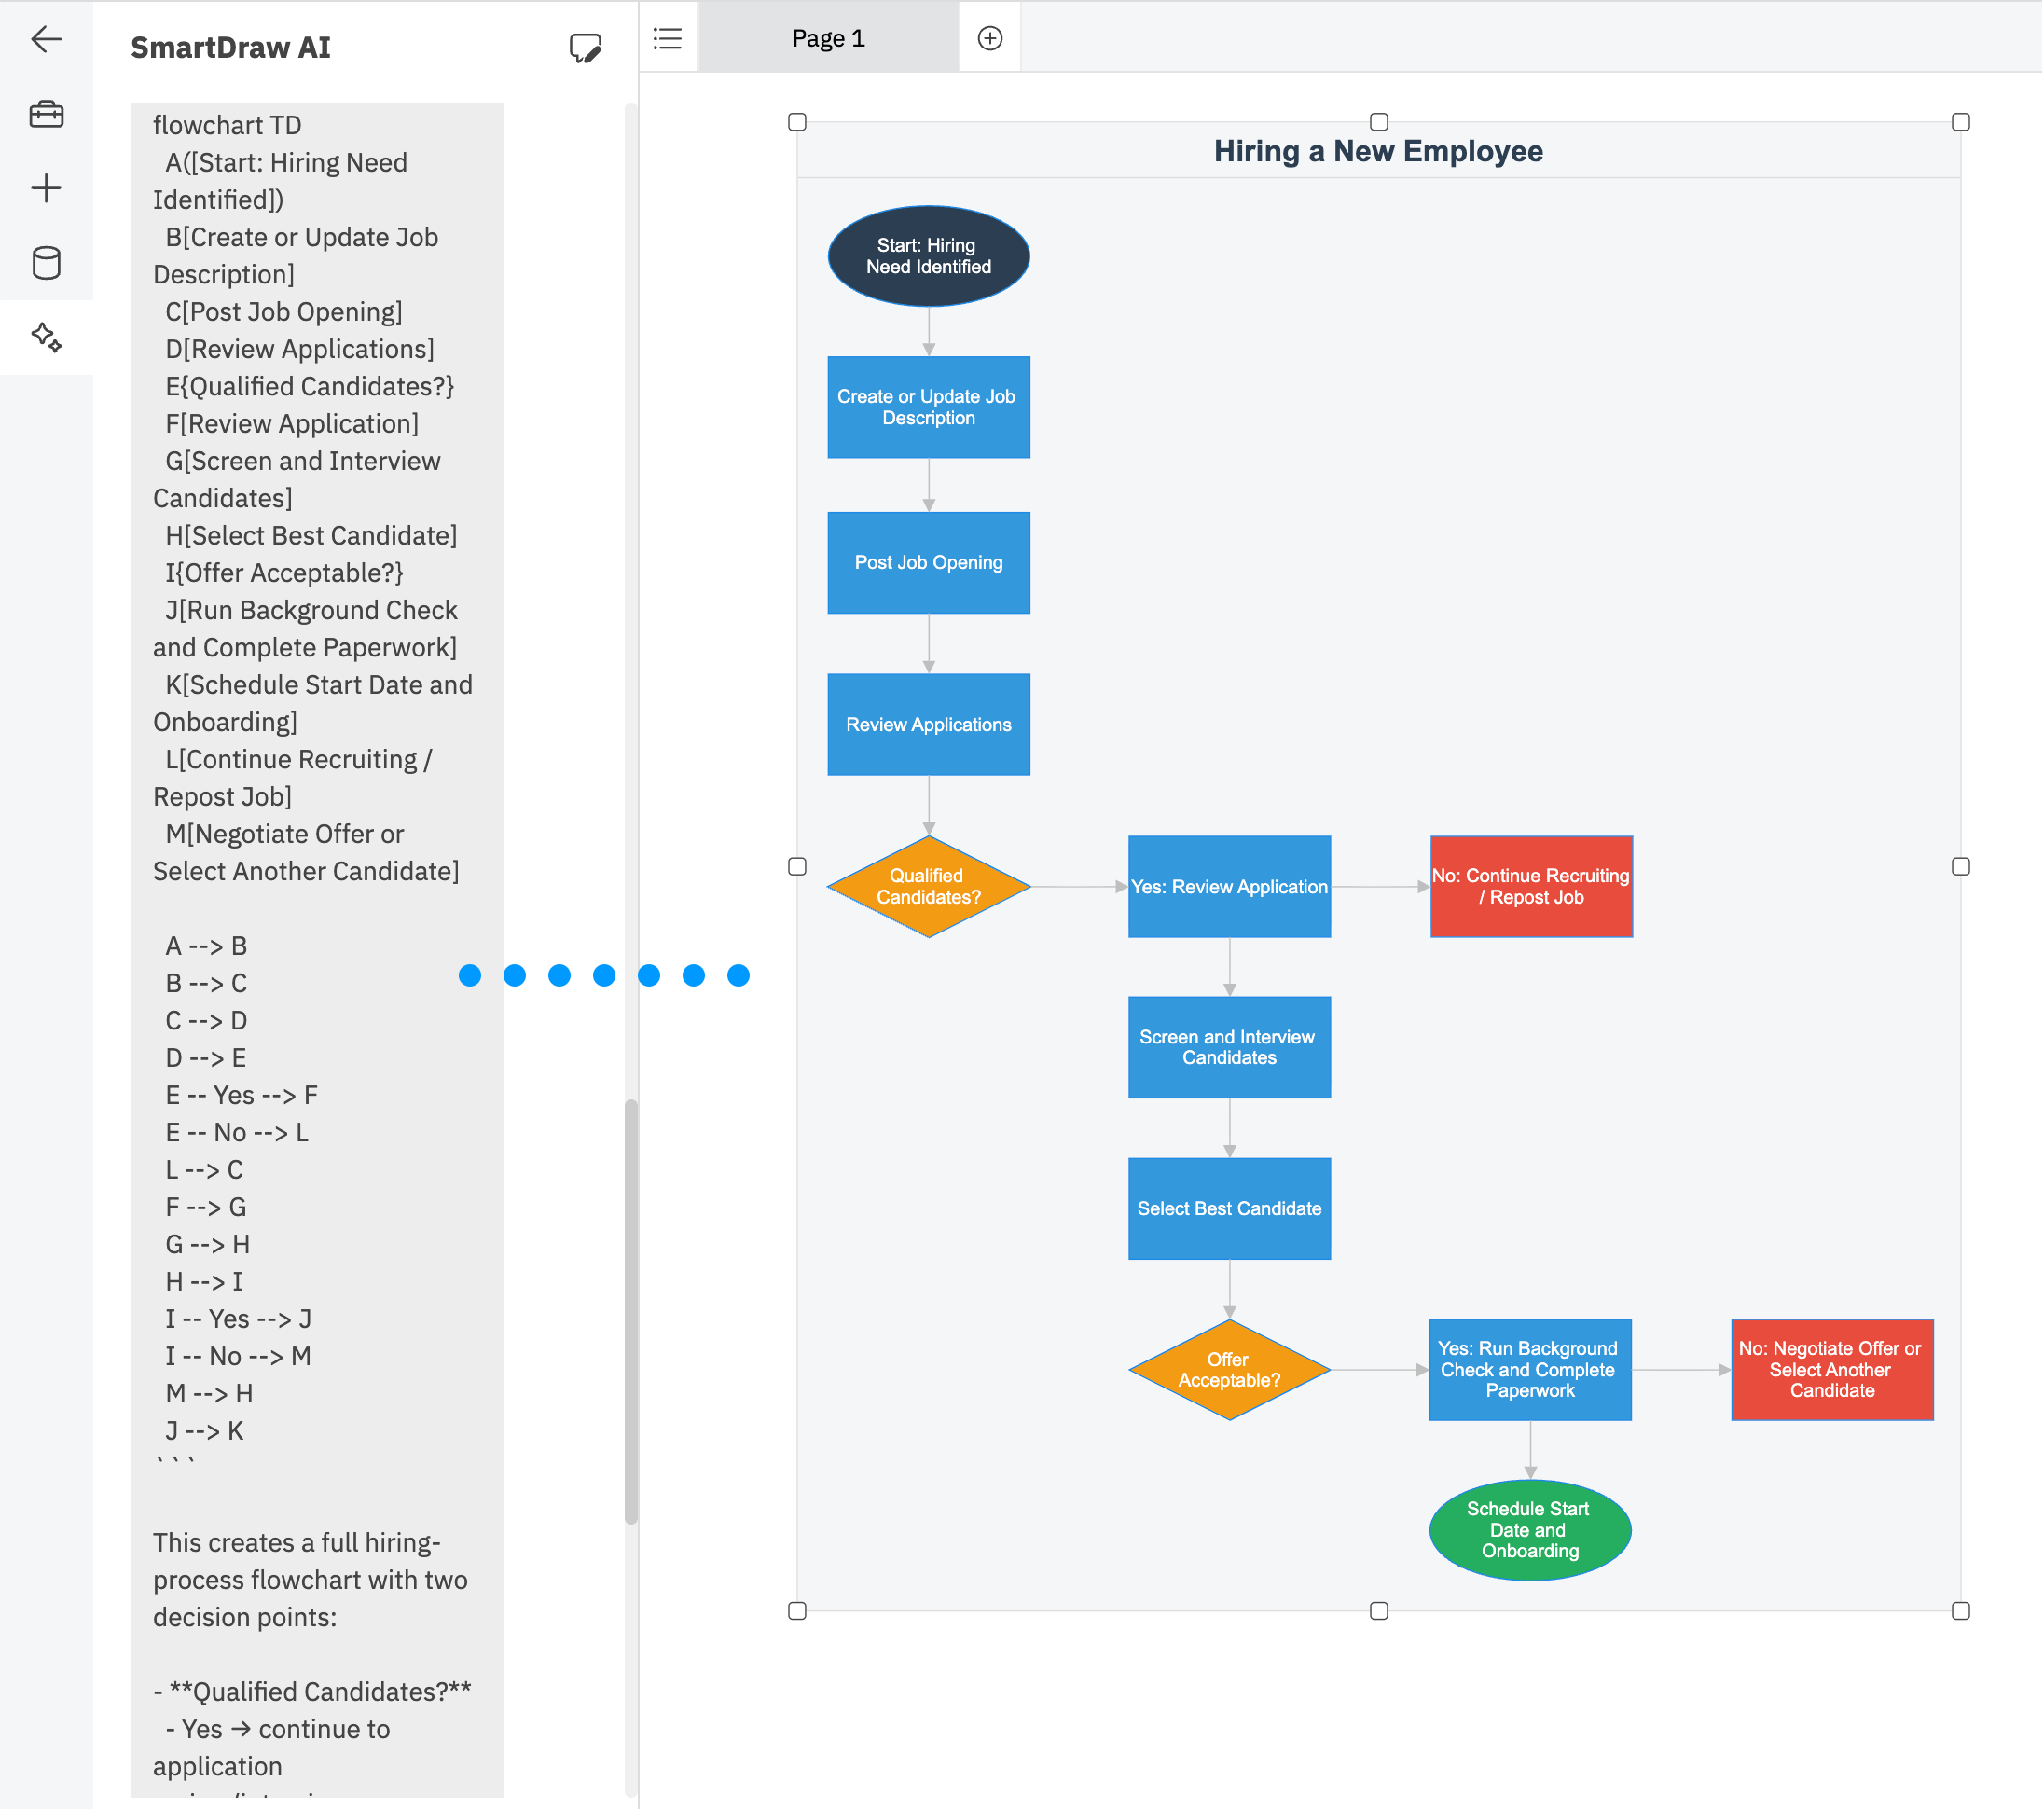
Task: Select the Create or Update Job Description box
Action: 929,407
